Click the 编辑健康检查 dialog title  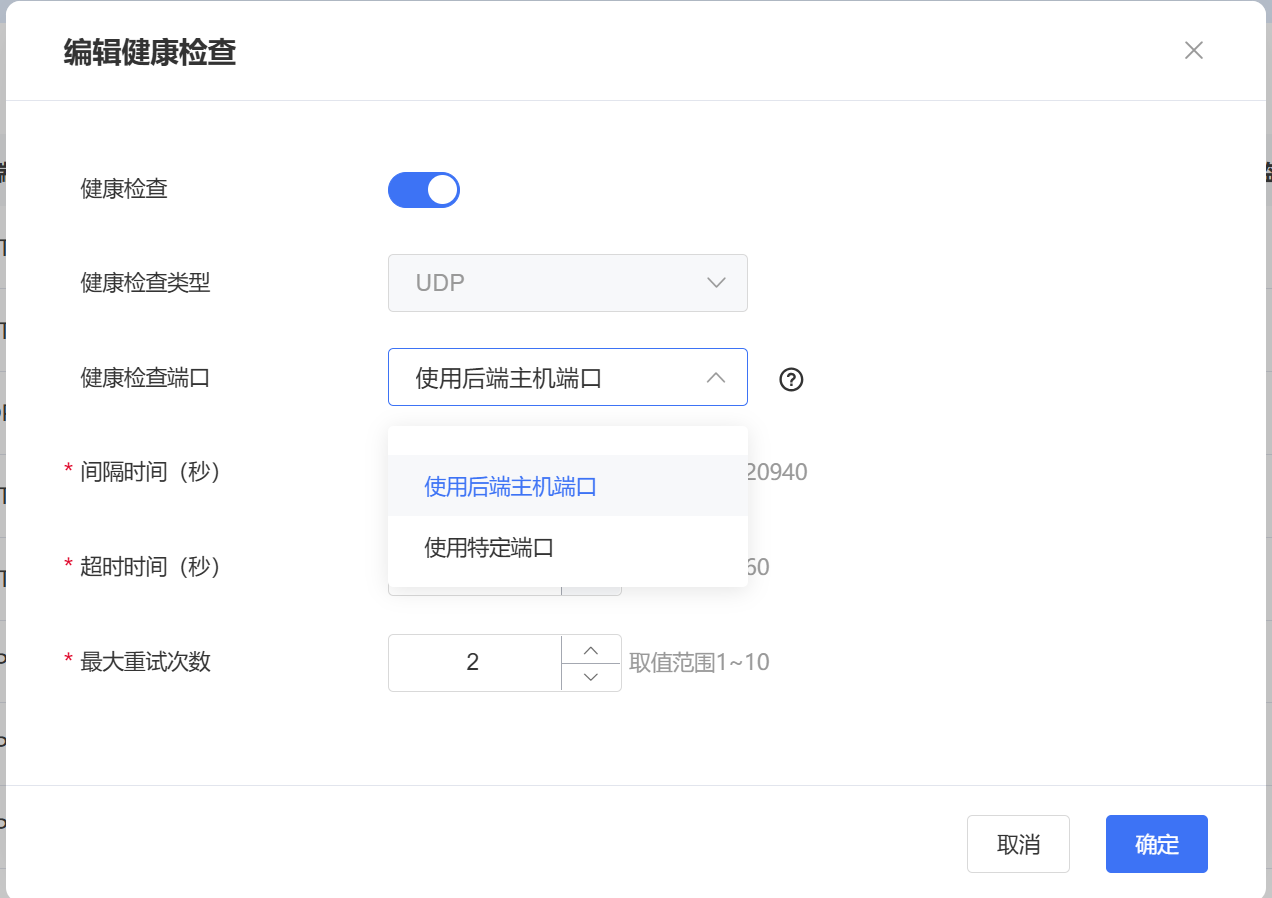[x=150, y=52]
